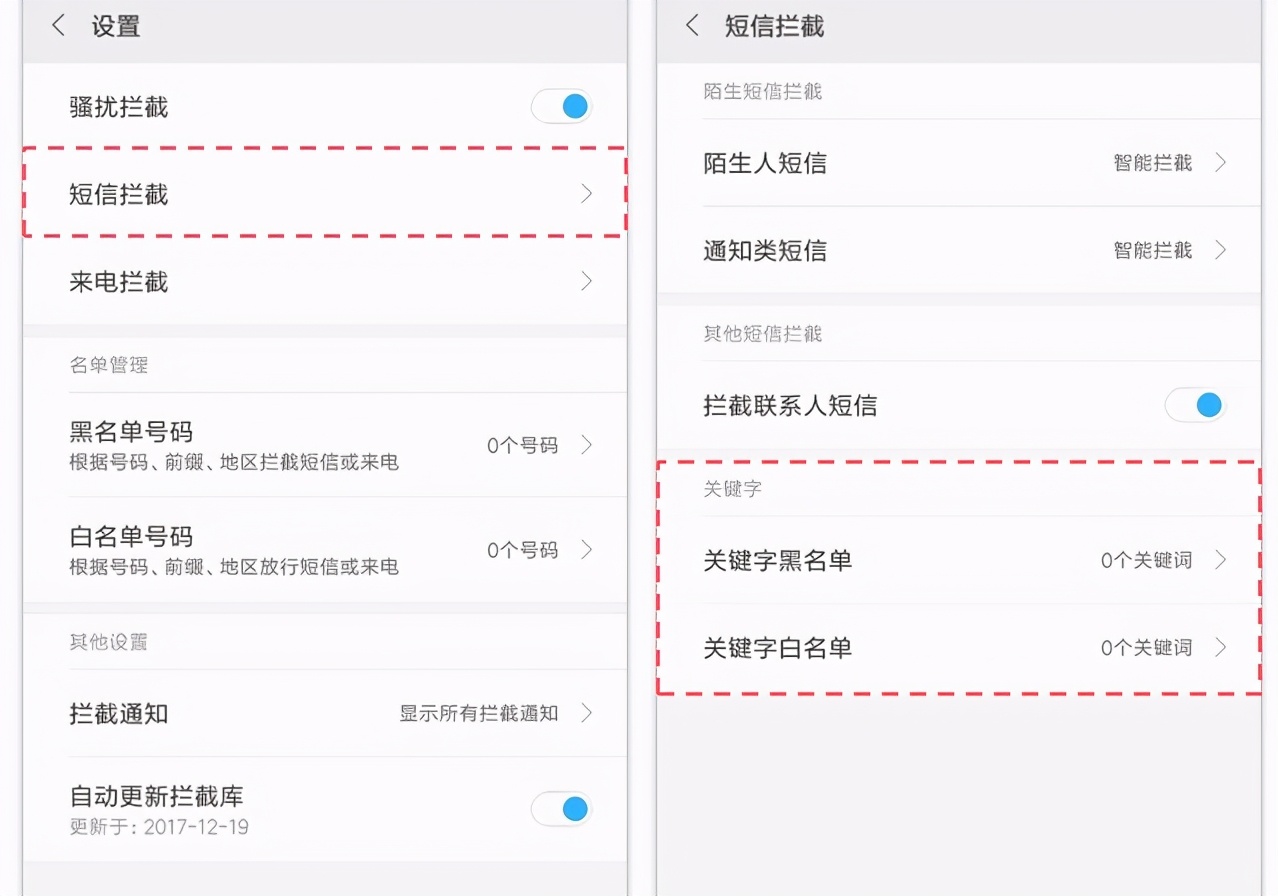Open 通知类短信 option

pyautogui.click(x=959, y=250)
